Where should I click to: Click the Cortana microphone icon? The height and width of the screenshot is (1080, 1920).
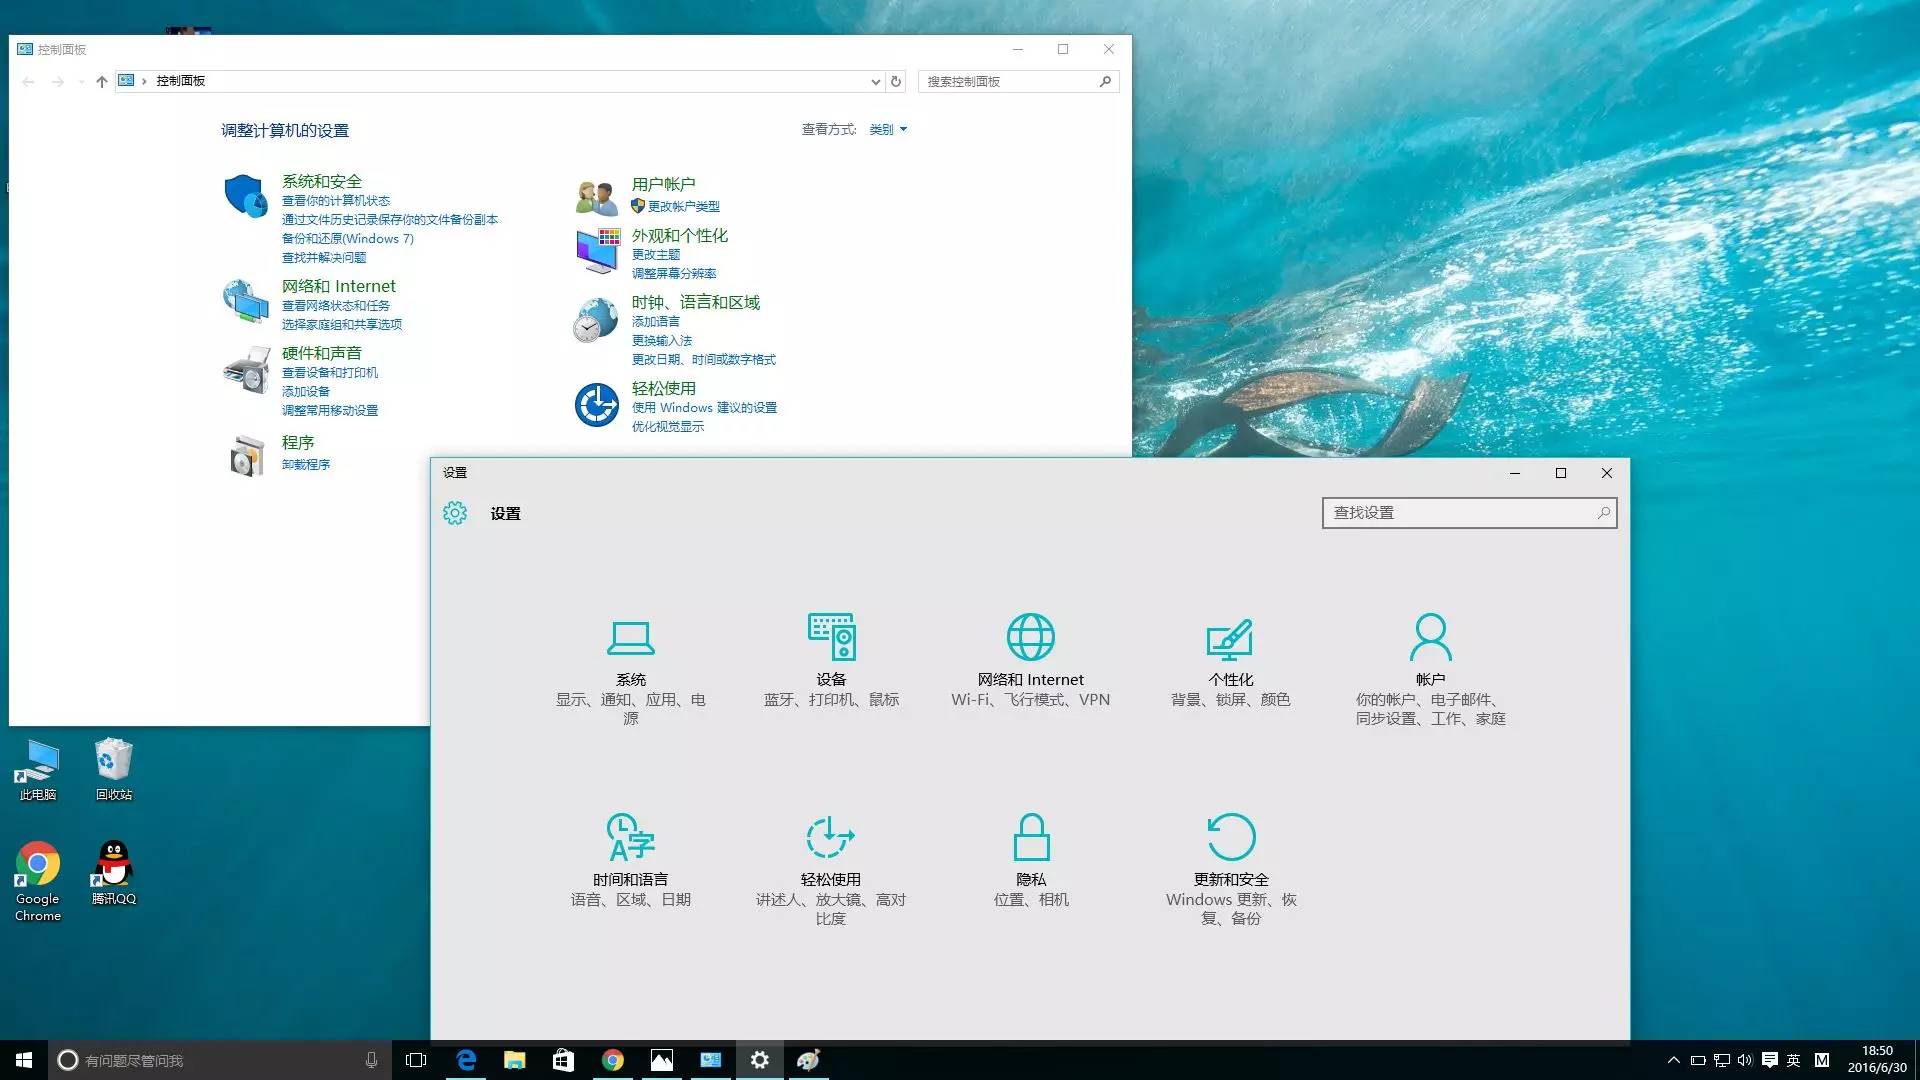(371, 1060)
